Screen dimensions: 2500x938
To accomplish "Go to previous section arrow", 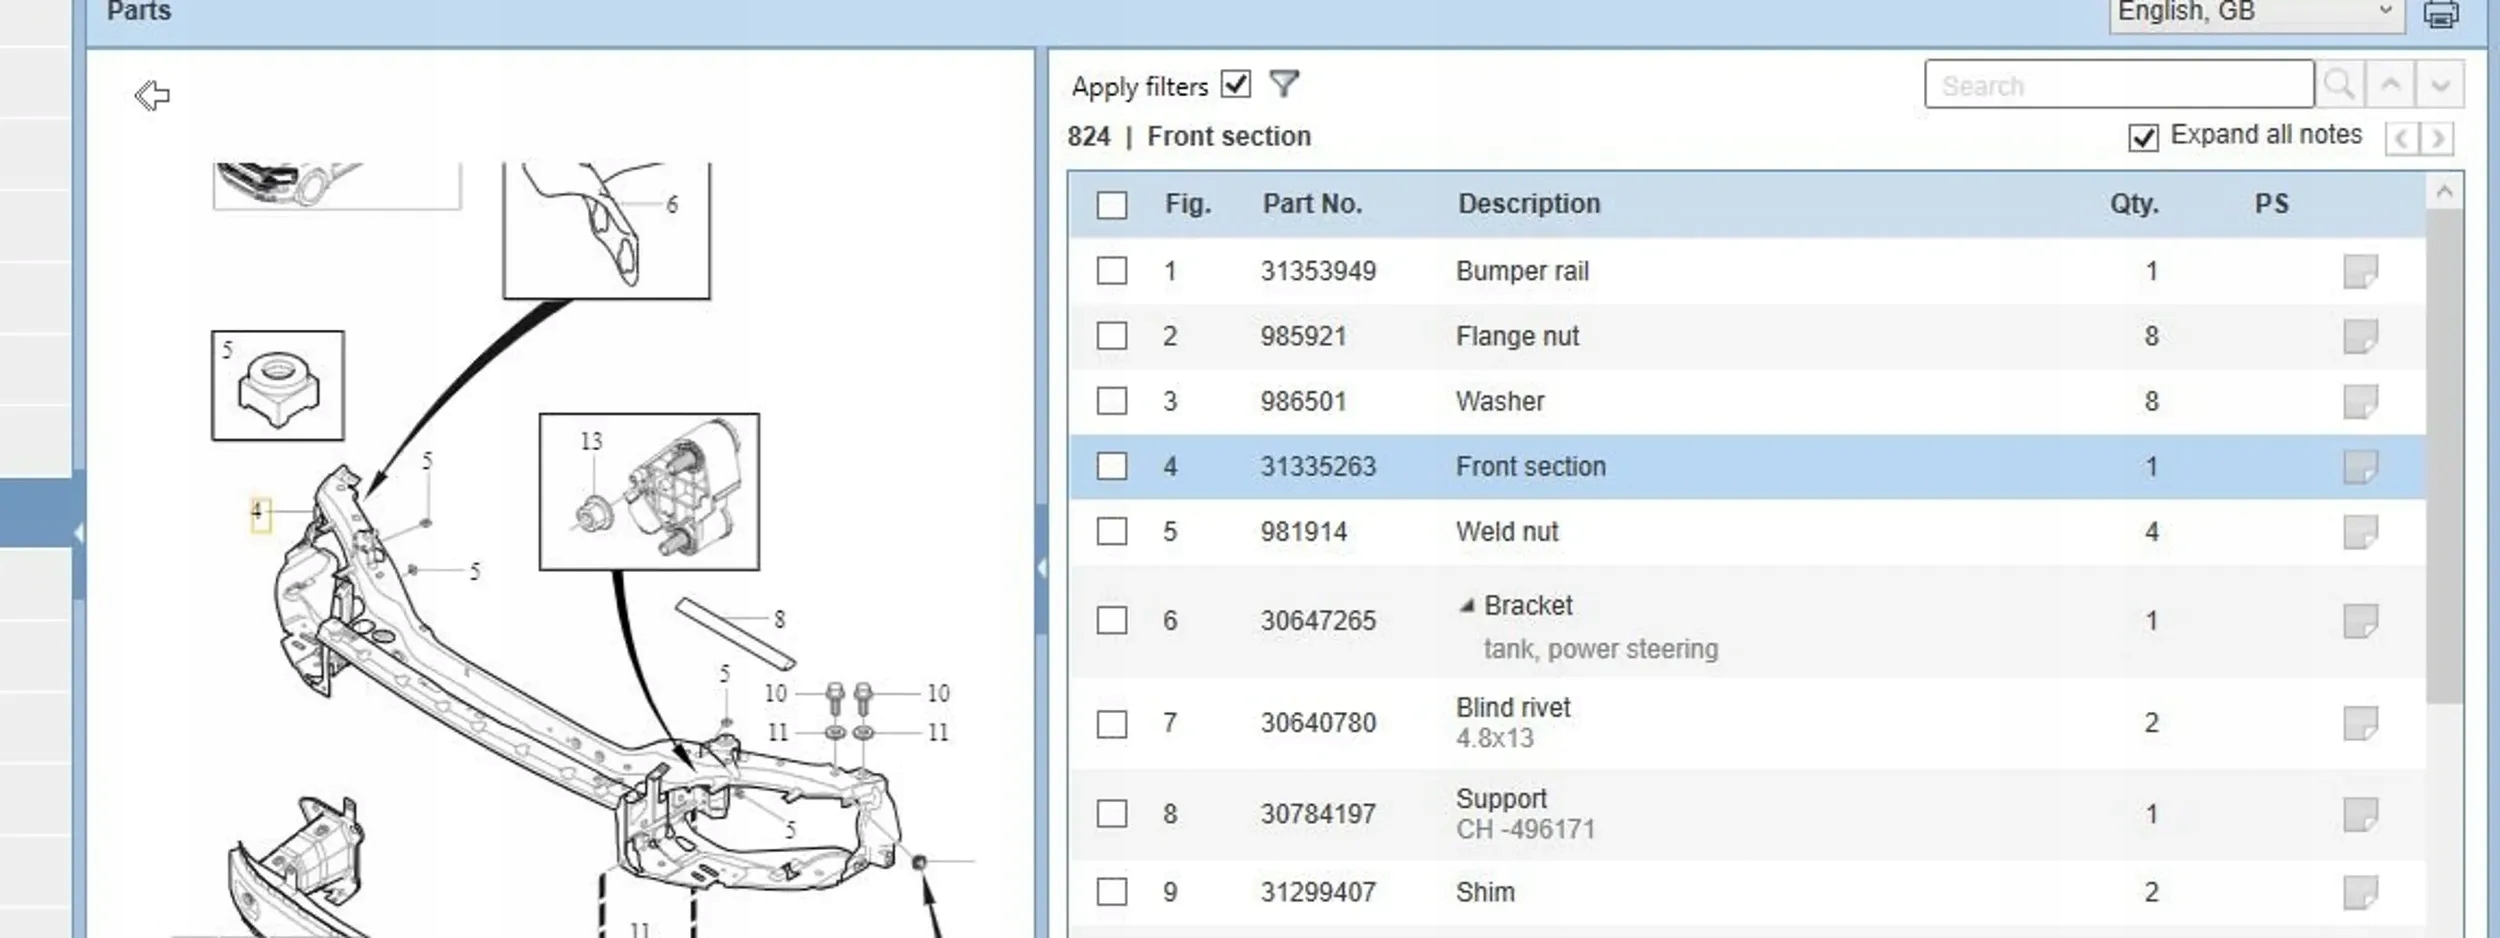I will pos(2402,138).
